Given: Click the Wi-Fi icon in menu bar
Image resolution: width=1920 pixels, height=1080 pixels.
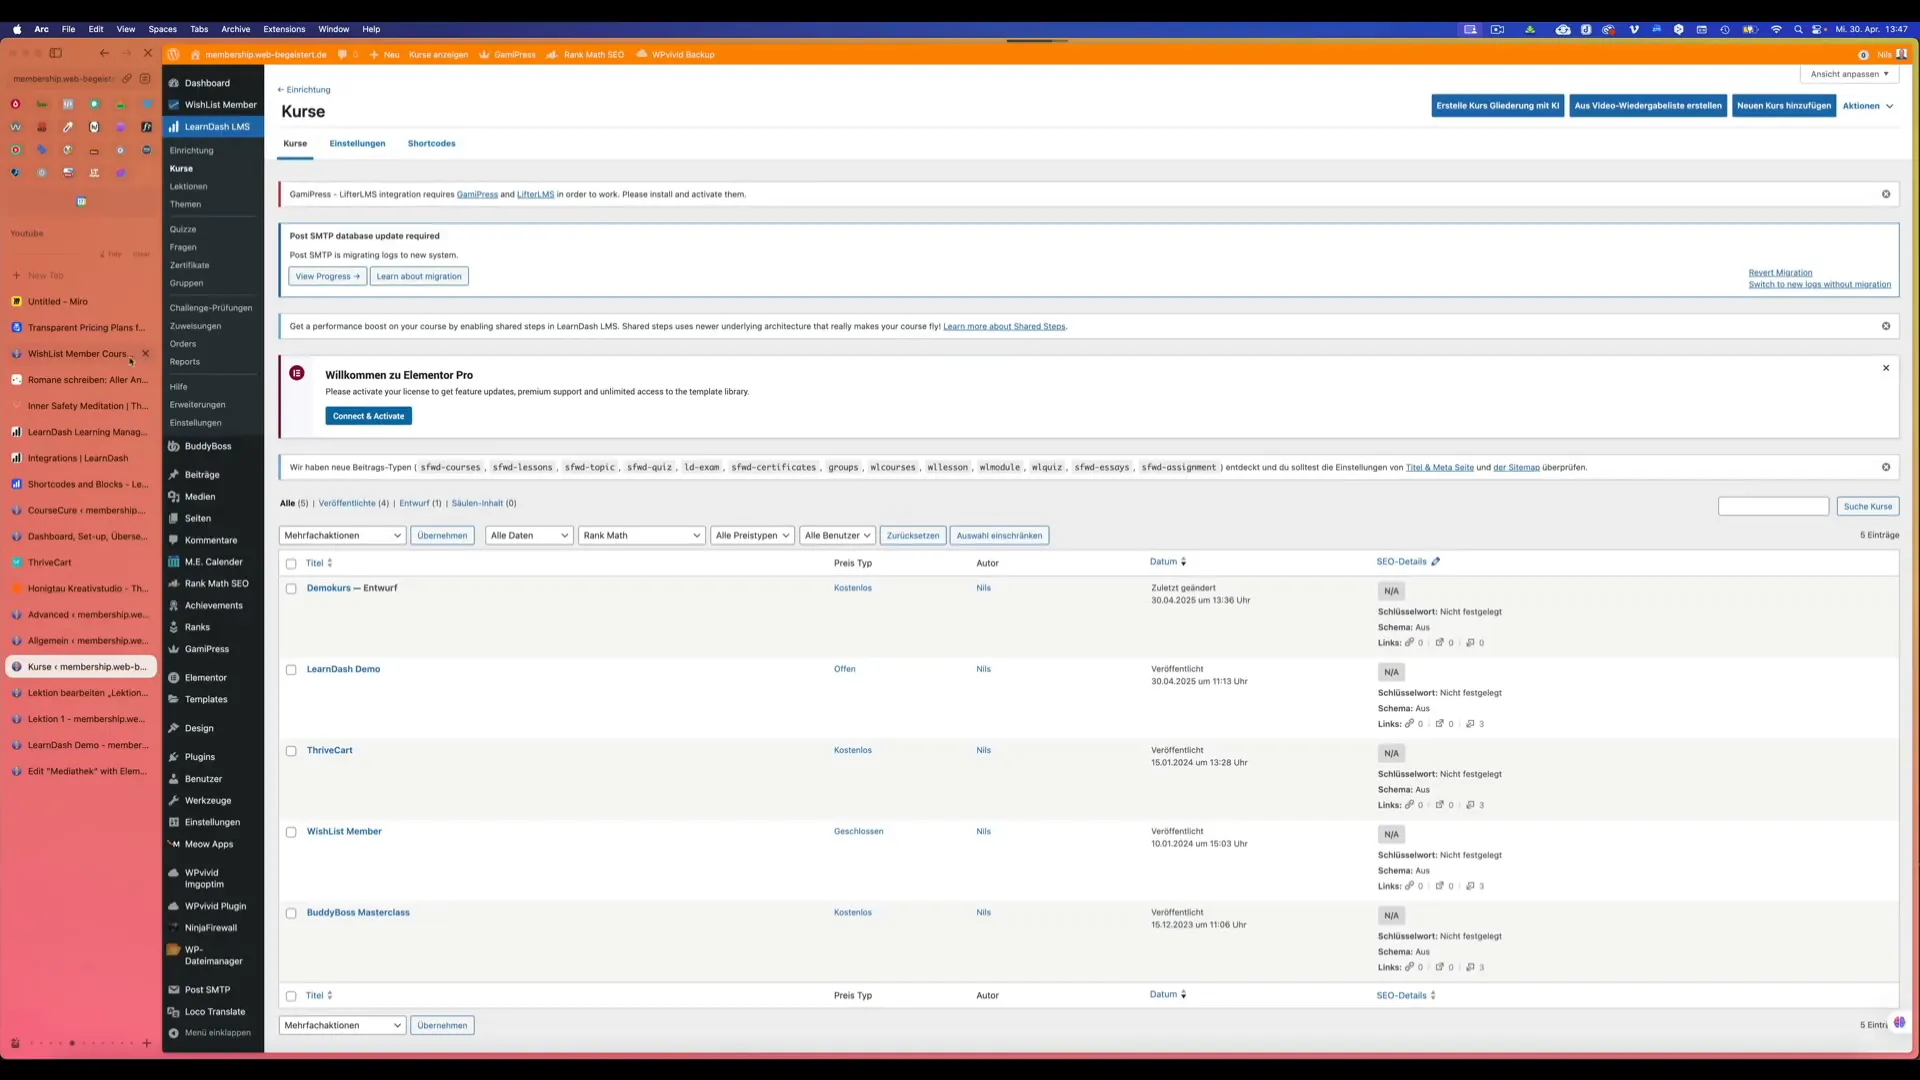Looking at the screenshot, I should click(x=1776, y=29).
